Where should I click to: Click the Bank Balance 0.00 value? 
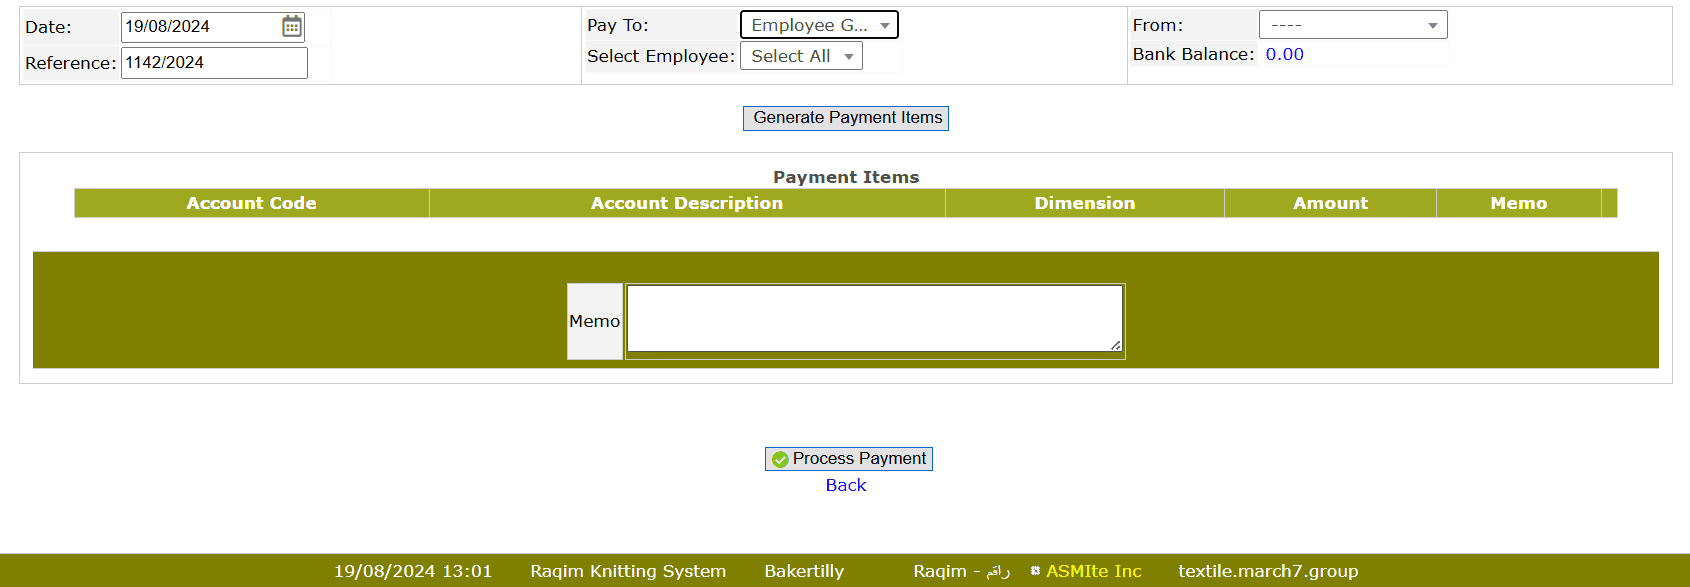click(x=1284, y=55)
